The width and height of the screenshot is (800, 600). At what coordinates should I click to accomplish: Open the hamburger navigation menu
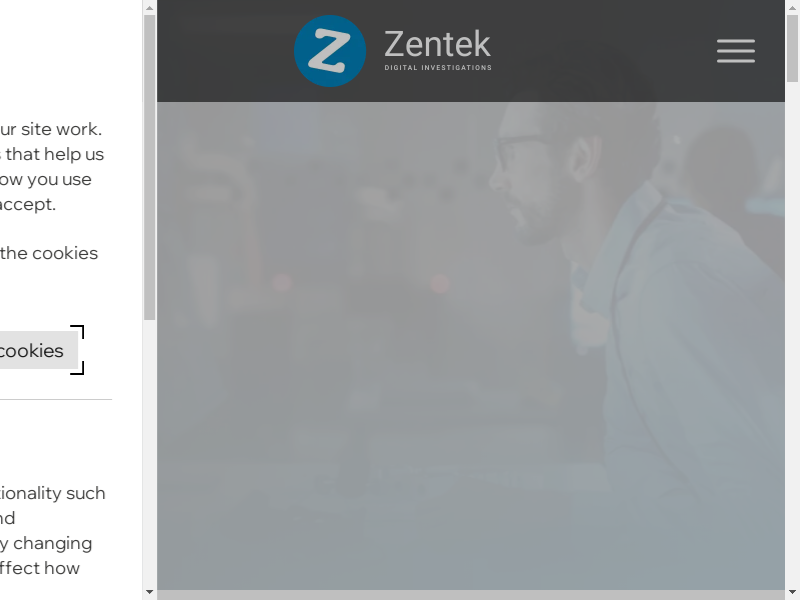736,51
